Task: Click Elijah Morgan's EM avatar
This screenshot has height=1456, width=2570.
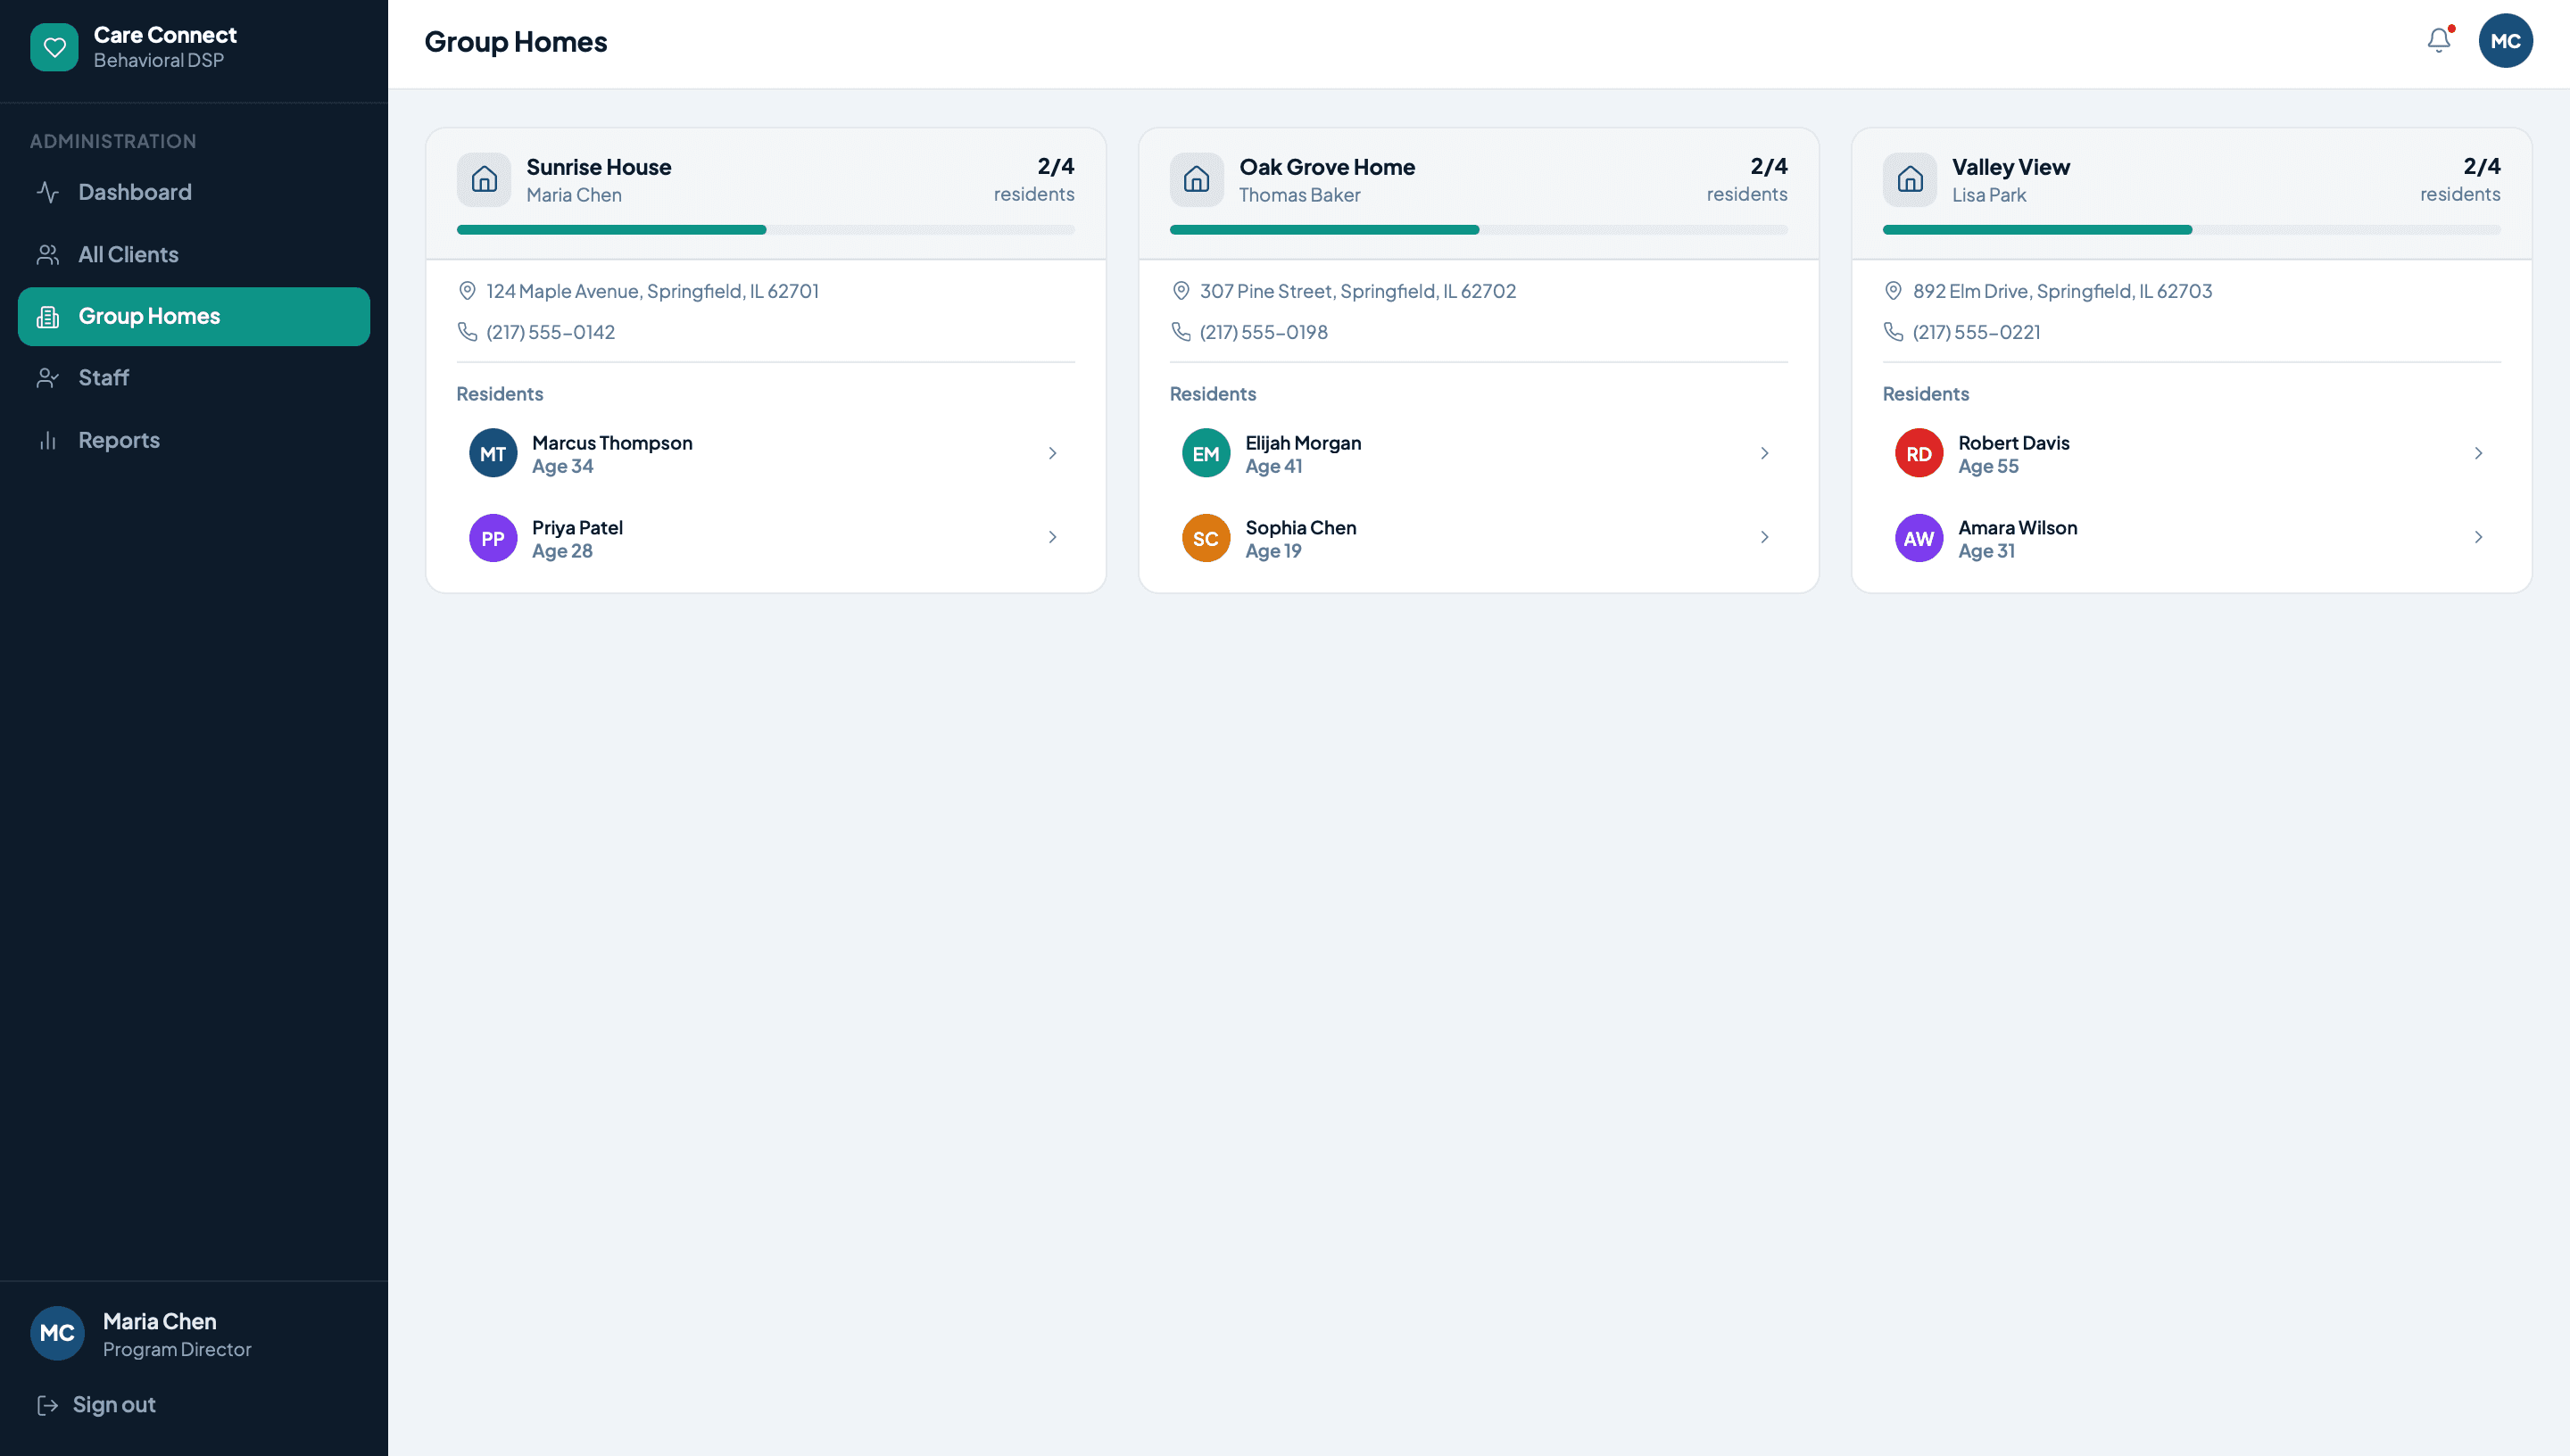Action: [1206, 454]
